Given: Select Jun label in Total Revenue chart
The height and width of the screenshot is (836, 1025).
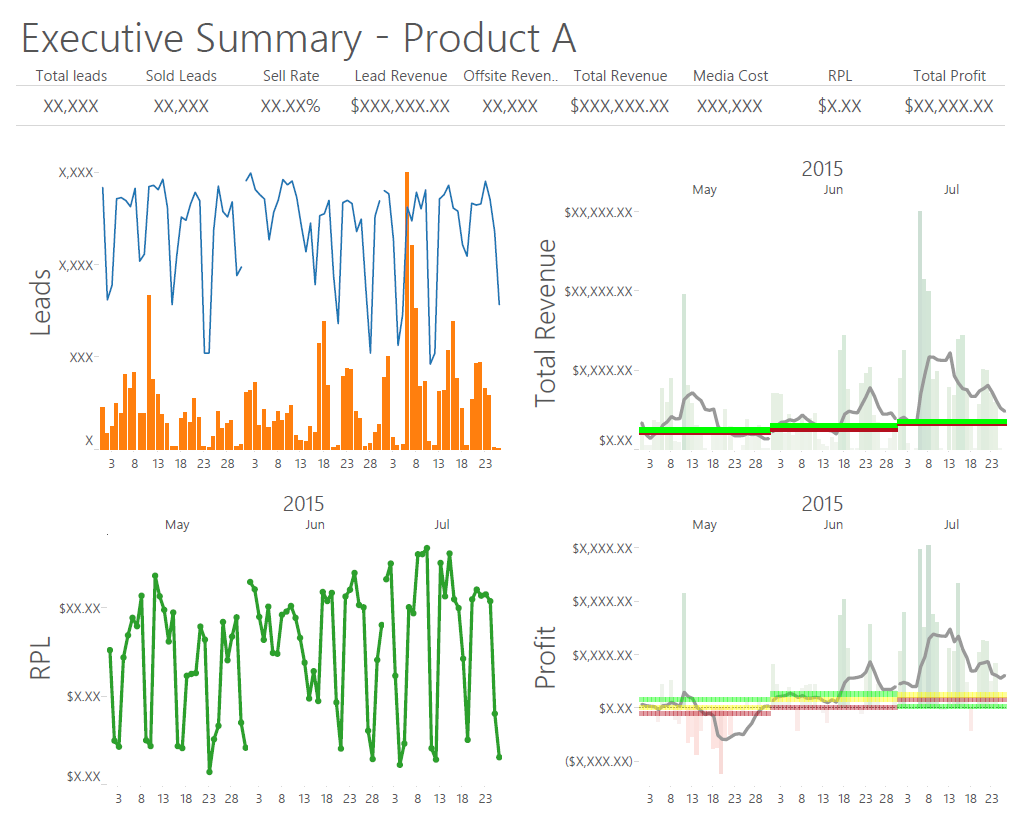Looking at the screenshot, I should (833, 190).
